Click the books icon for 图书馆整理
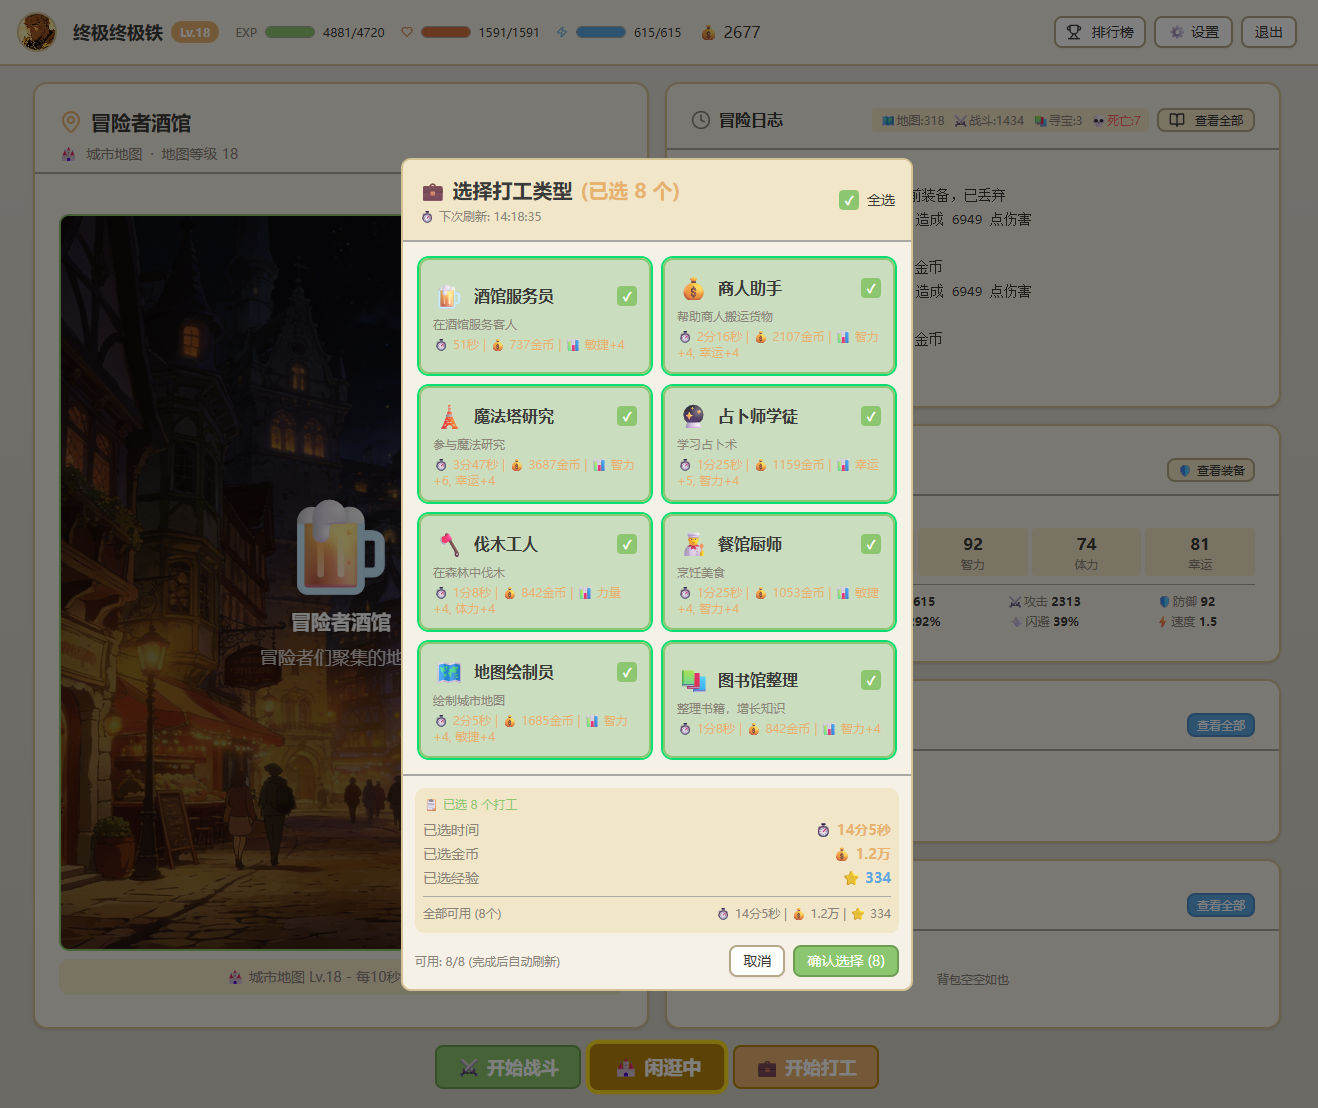This screenshot has height=1108, width=1318. (x=693, y=680)
